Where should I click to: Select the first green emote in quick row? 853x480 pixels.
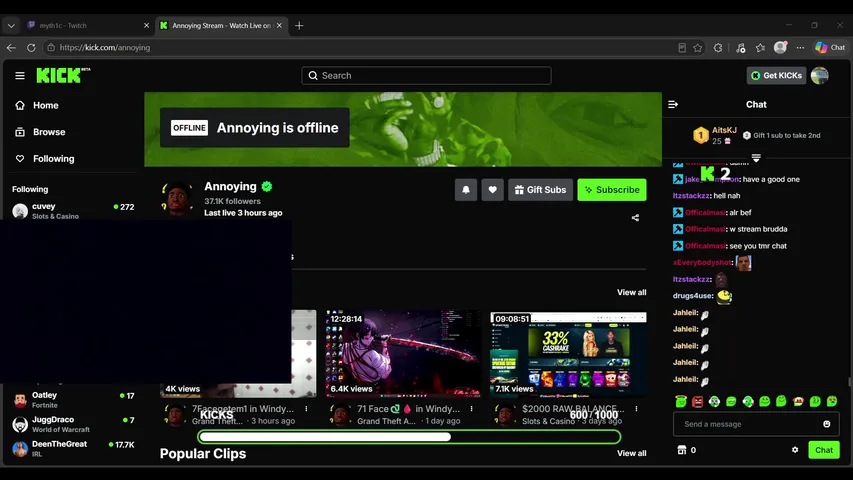[x=681, y=402]
